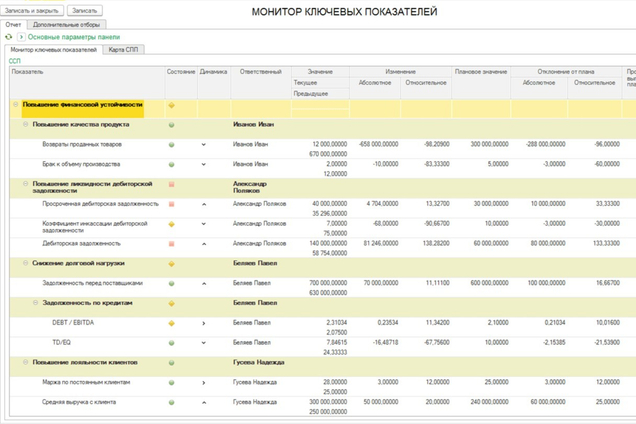Click the Записать button
This screenshot has width=636, height=424.
(x=84, y=11)
